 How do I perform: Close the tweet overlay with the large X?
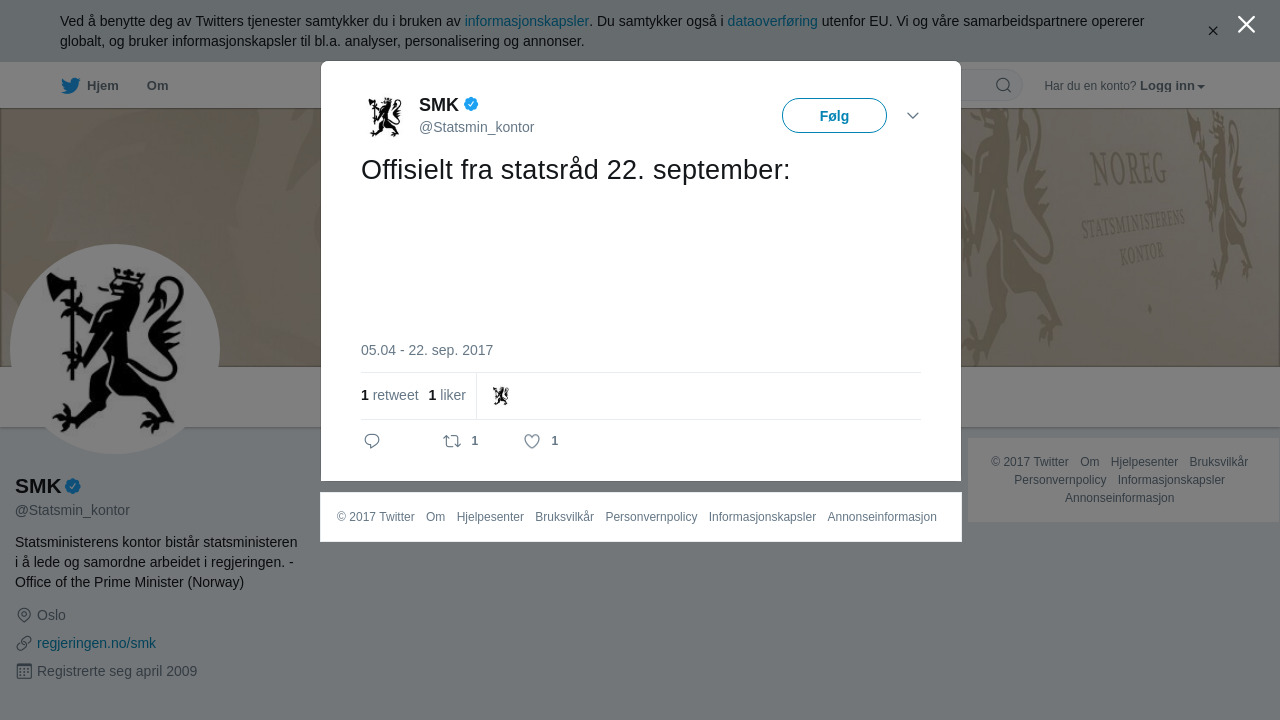click(x=1246, y=24)
